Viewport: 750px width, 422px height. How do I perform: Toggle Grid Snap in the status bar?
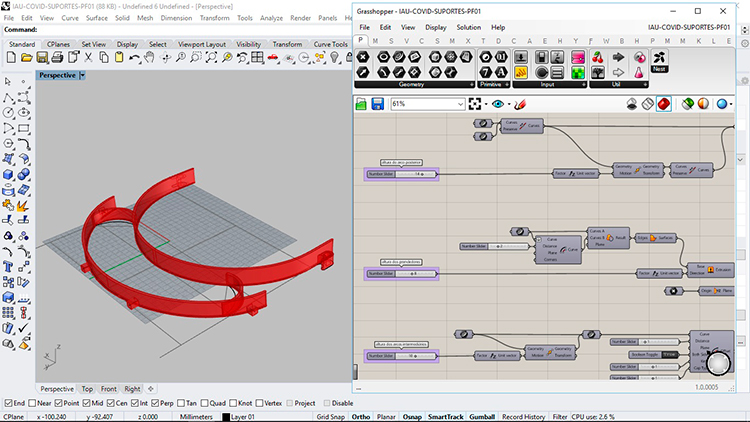(x=331, y=417)
